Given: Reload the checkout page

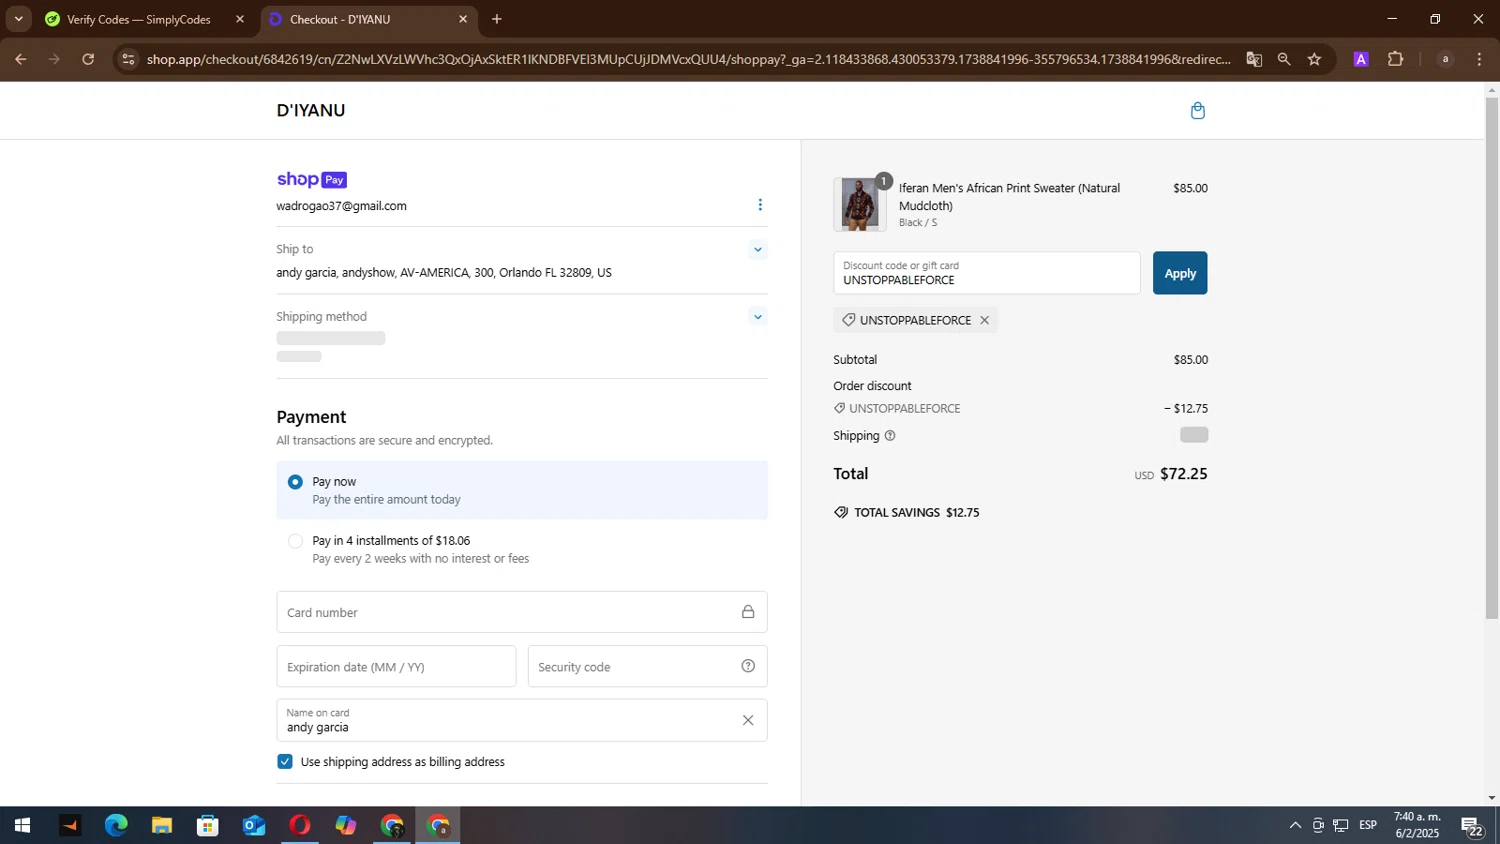Looking at the screenshot, I should 88,59.
